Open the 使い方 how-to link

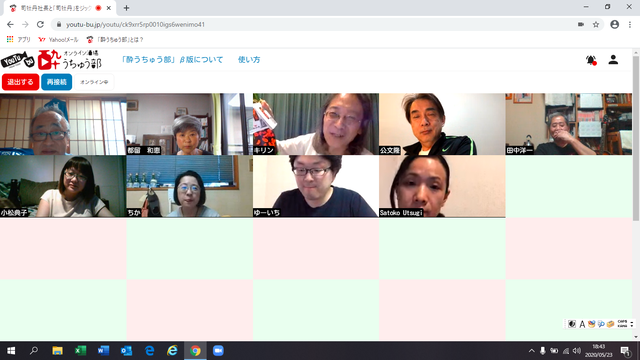click(249, 60)
